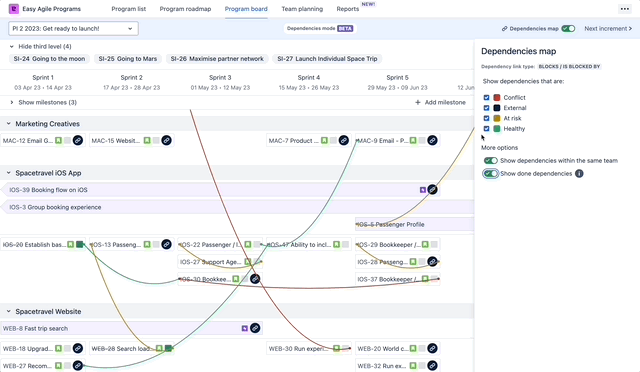Switch to the Team planning tab
Viewport: 640px width, 372px height.
302,9
